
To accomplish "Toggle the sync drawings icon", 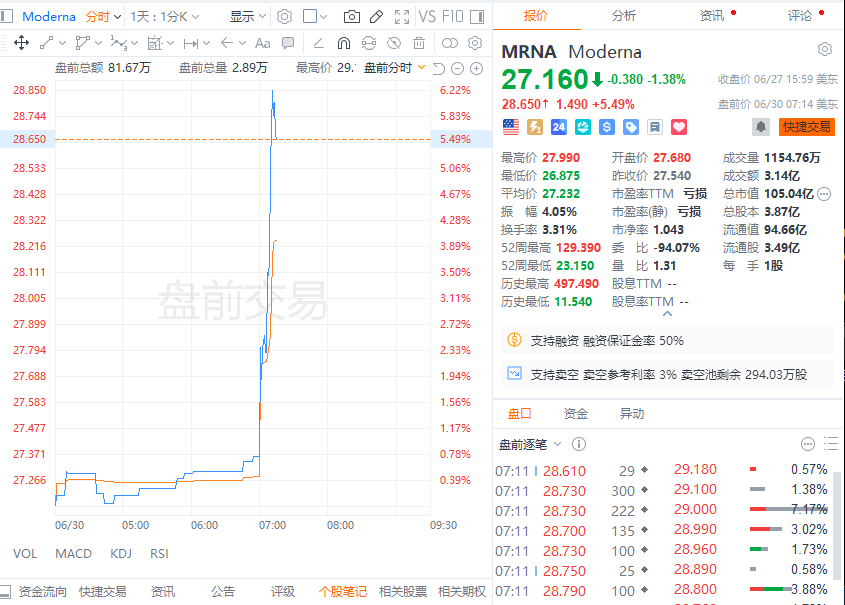I will click(369, 43).
